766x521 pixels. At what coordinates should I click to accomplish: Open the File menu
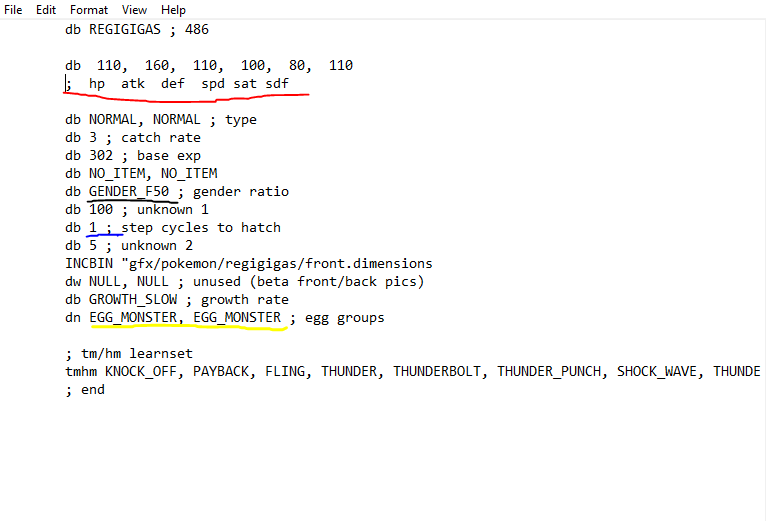13,10
